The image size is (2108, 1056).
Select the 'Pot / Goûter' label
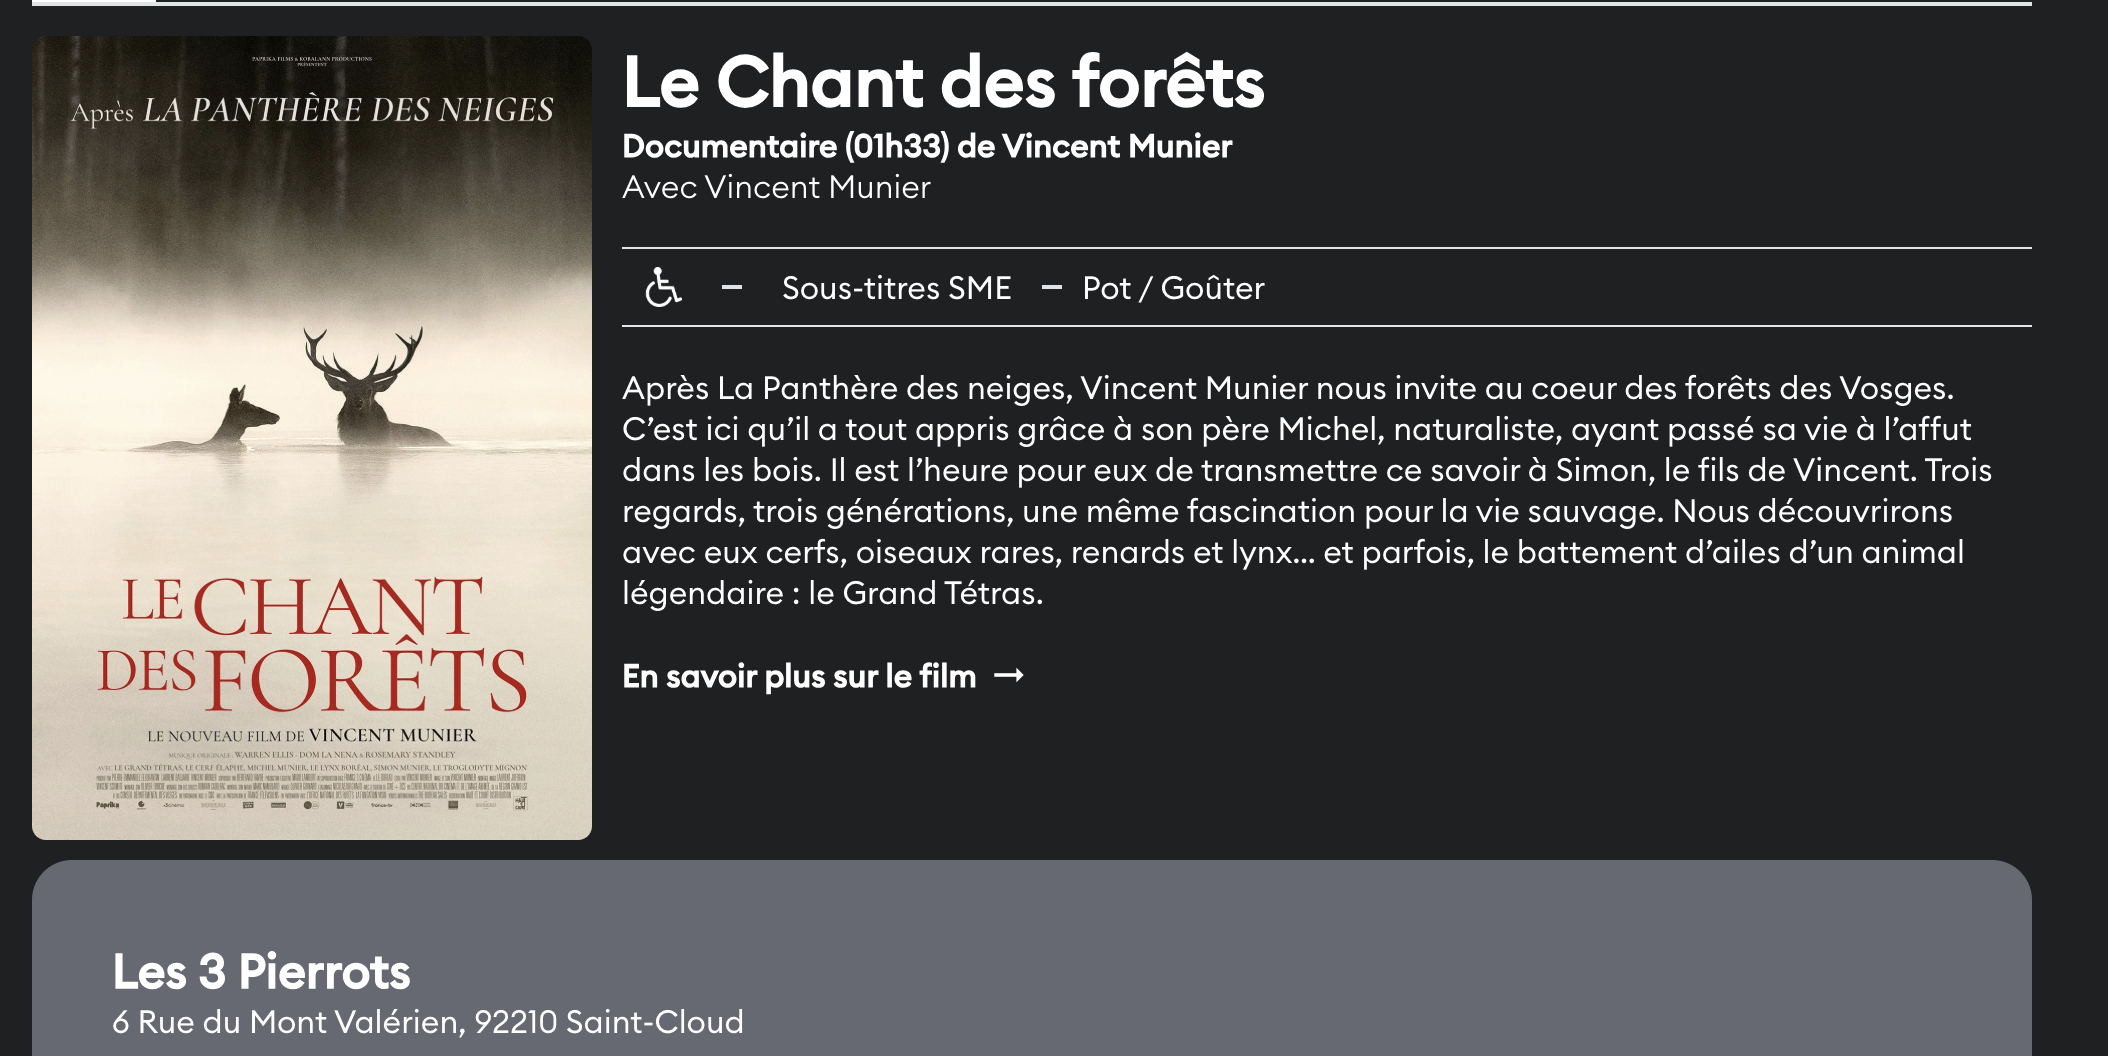pyautogui.click(x=1173, y=288)
